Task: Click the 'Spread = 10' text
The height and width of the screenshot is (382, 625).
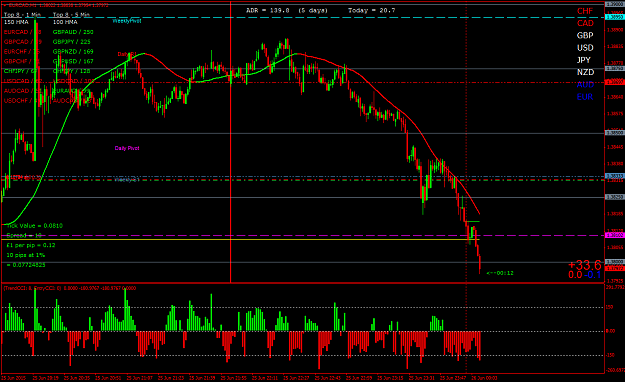Action: 24,236
